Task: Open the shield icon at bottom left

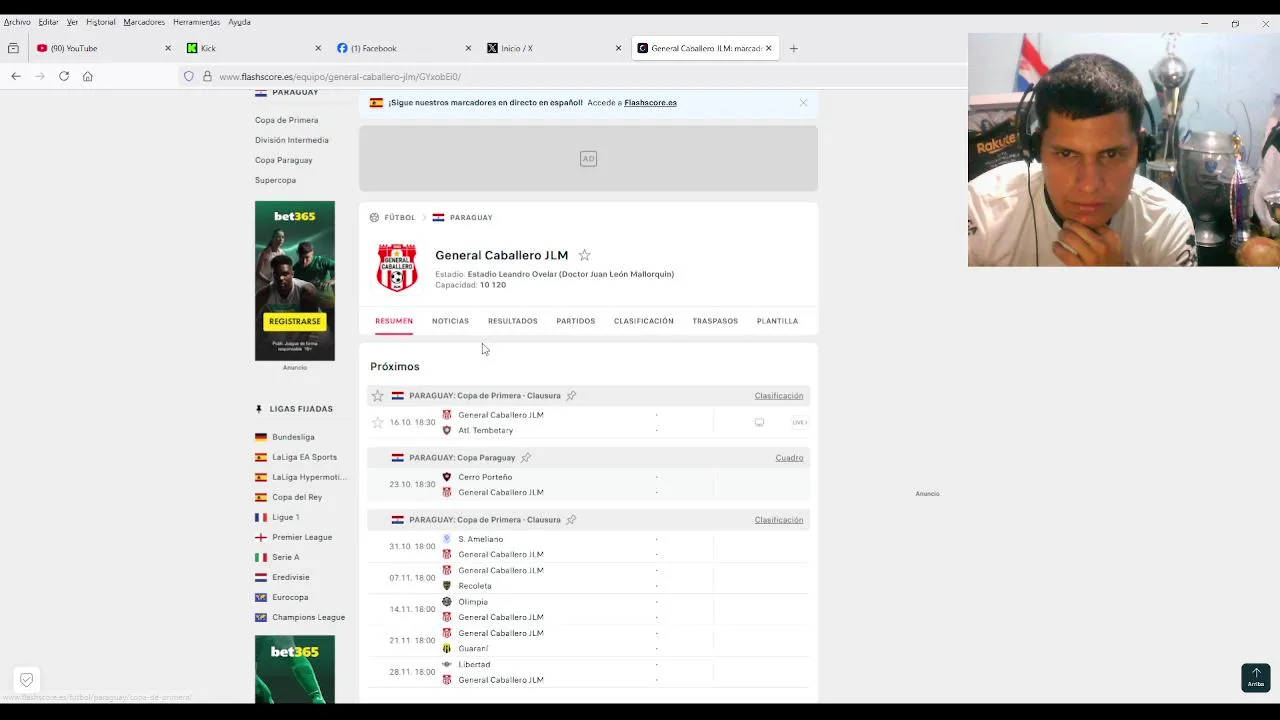Action: pos(27,679)
